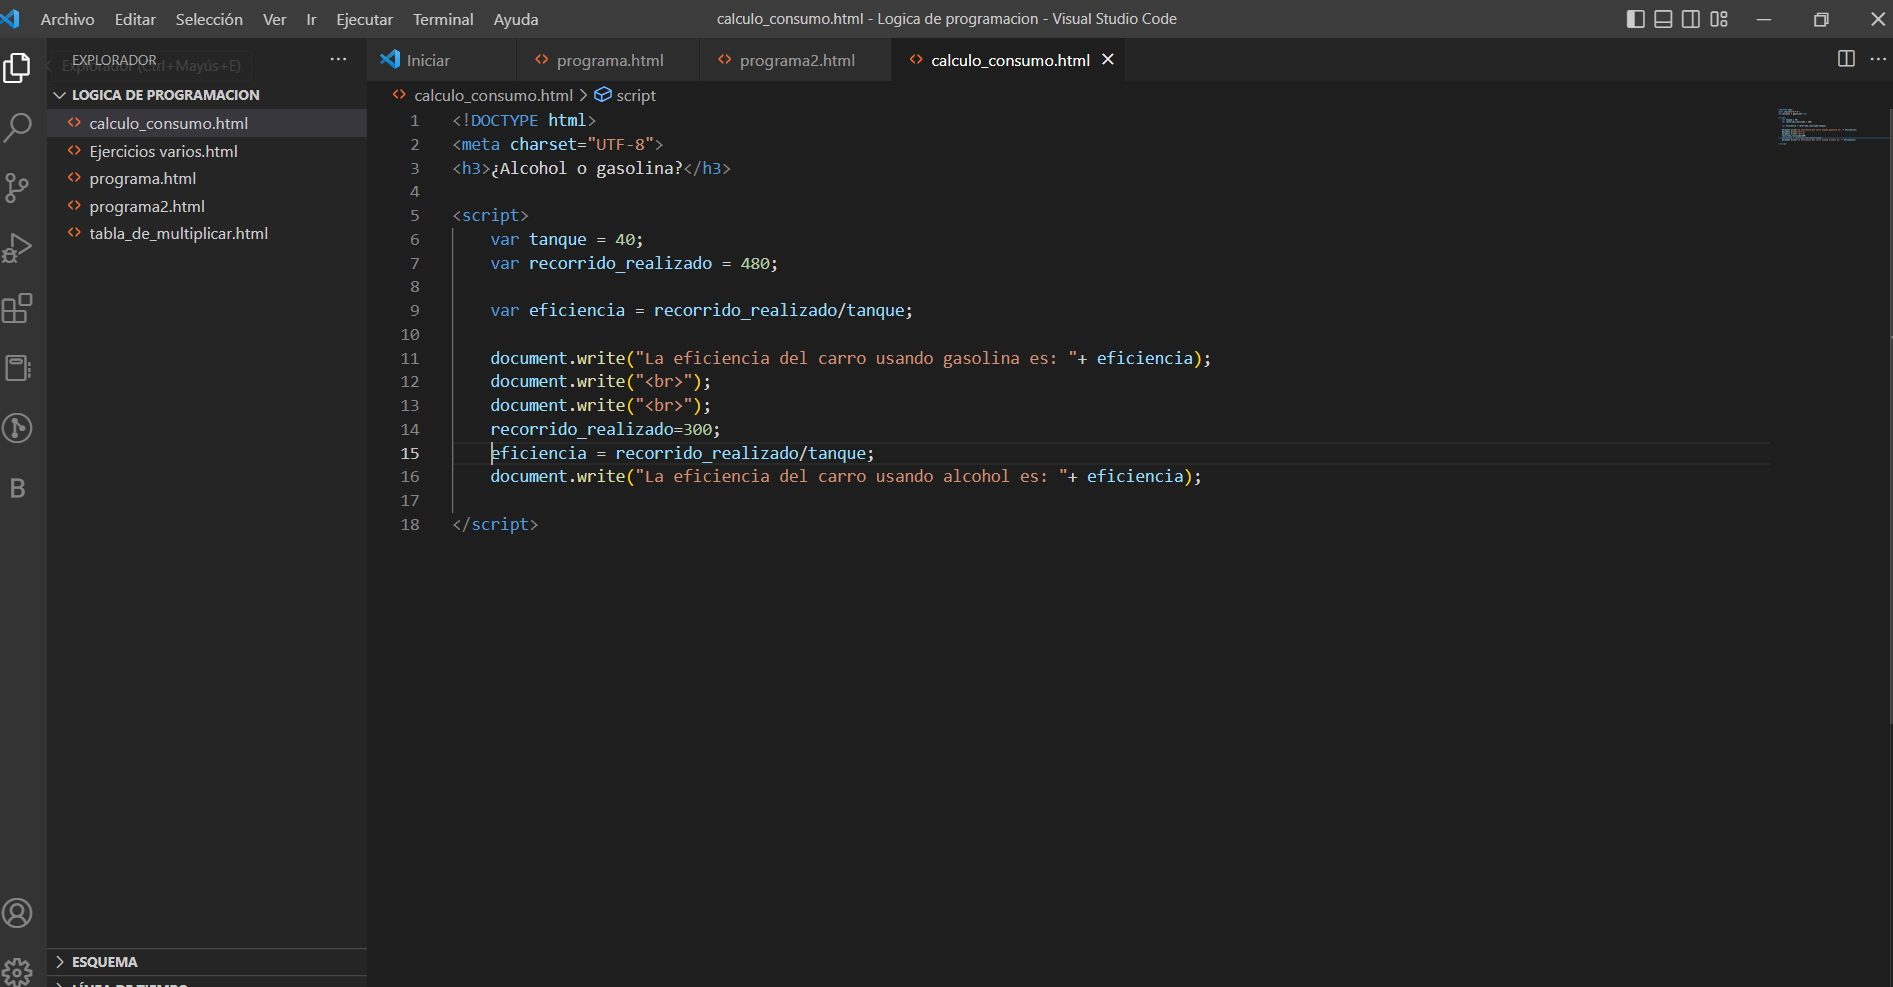1893x987 pixels.
Task: Click the meta charset UTF-8 line
Action: tap(557, 144)
